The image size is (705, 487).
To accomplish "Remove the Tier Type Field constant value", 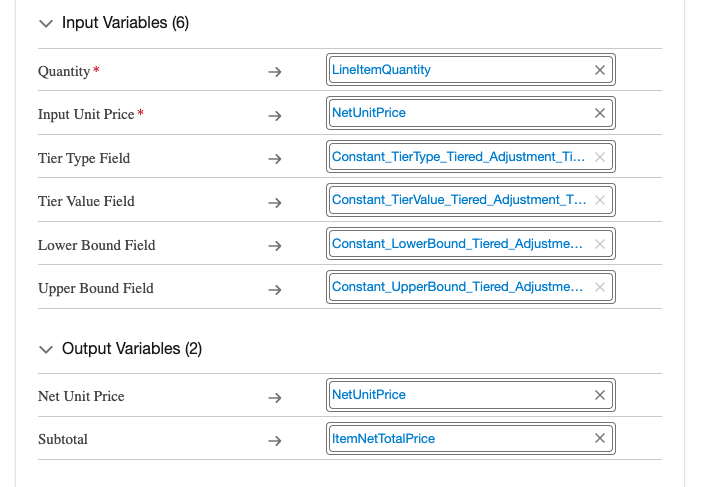I will pyautogui.click(x=600, y=157).
